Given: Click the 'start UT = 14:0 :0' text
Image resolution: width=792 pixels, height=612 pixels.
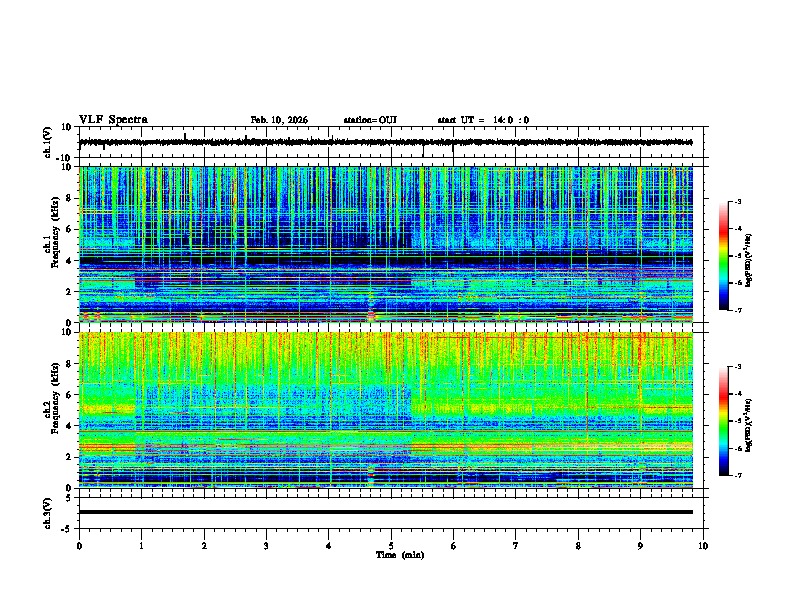Looking at the screenshot, I should (x=483, y=120).
